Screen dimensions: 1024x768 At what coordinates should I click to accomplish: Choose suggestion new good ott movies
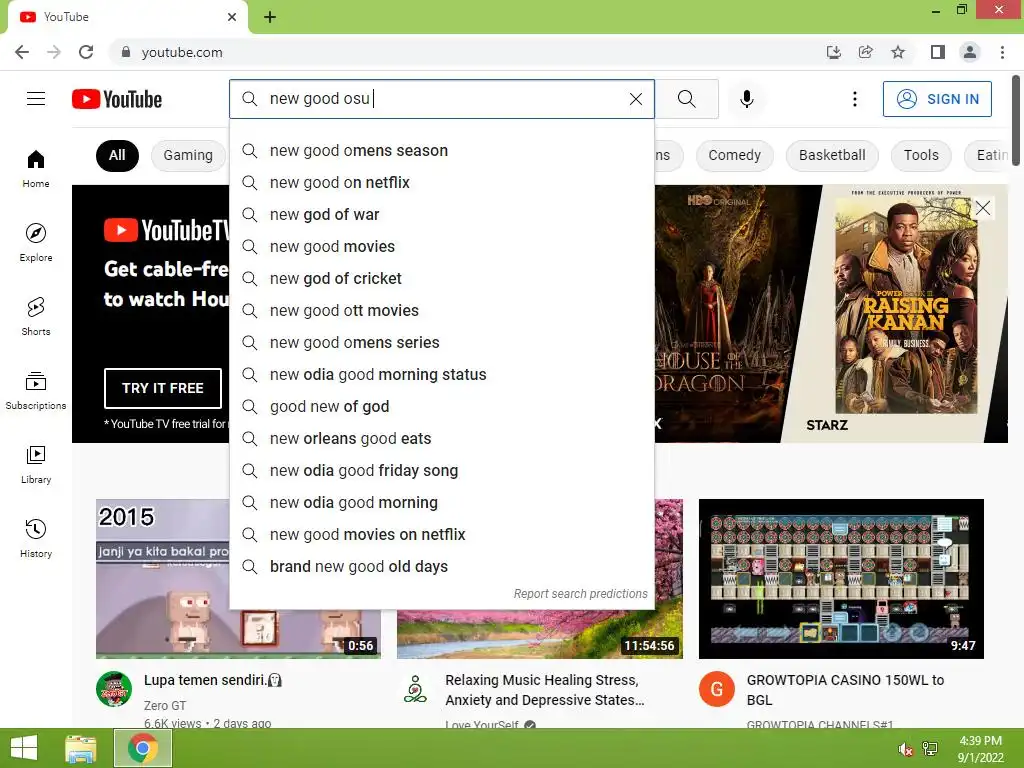click(441, 310)
